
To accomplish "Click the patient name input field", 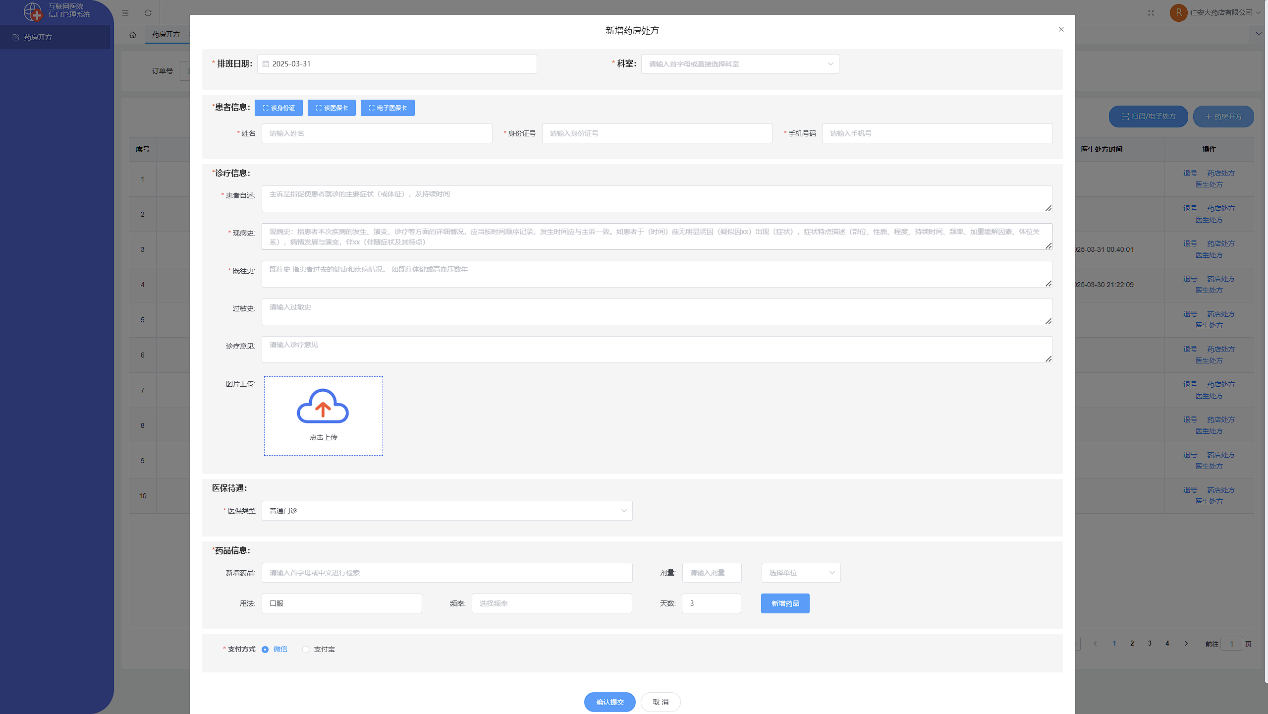I will pos(376,133).
